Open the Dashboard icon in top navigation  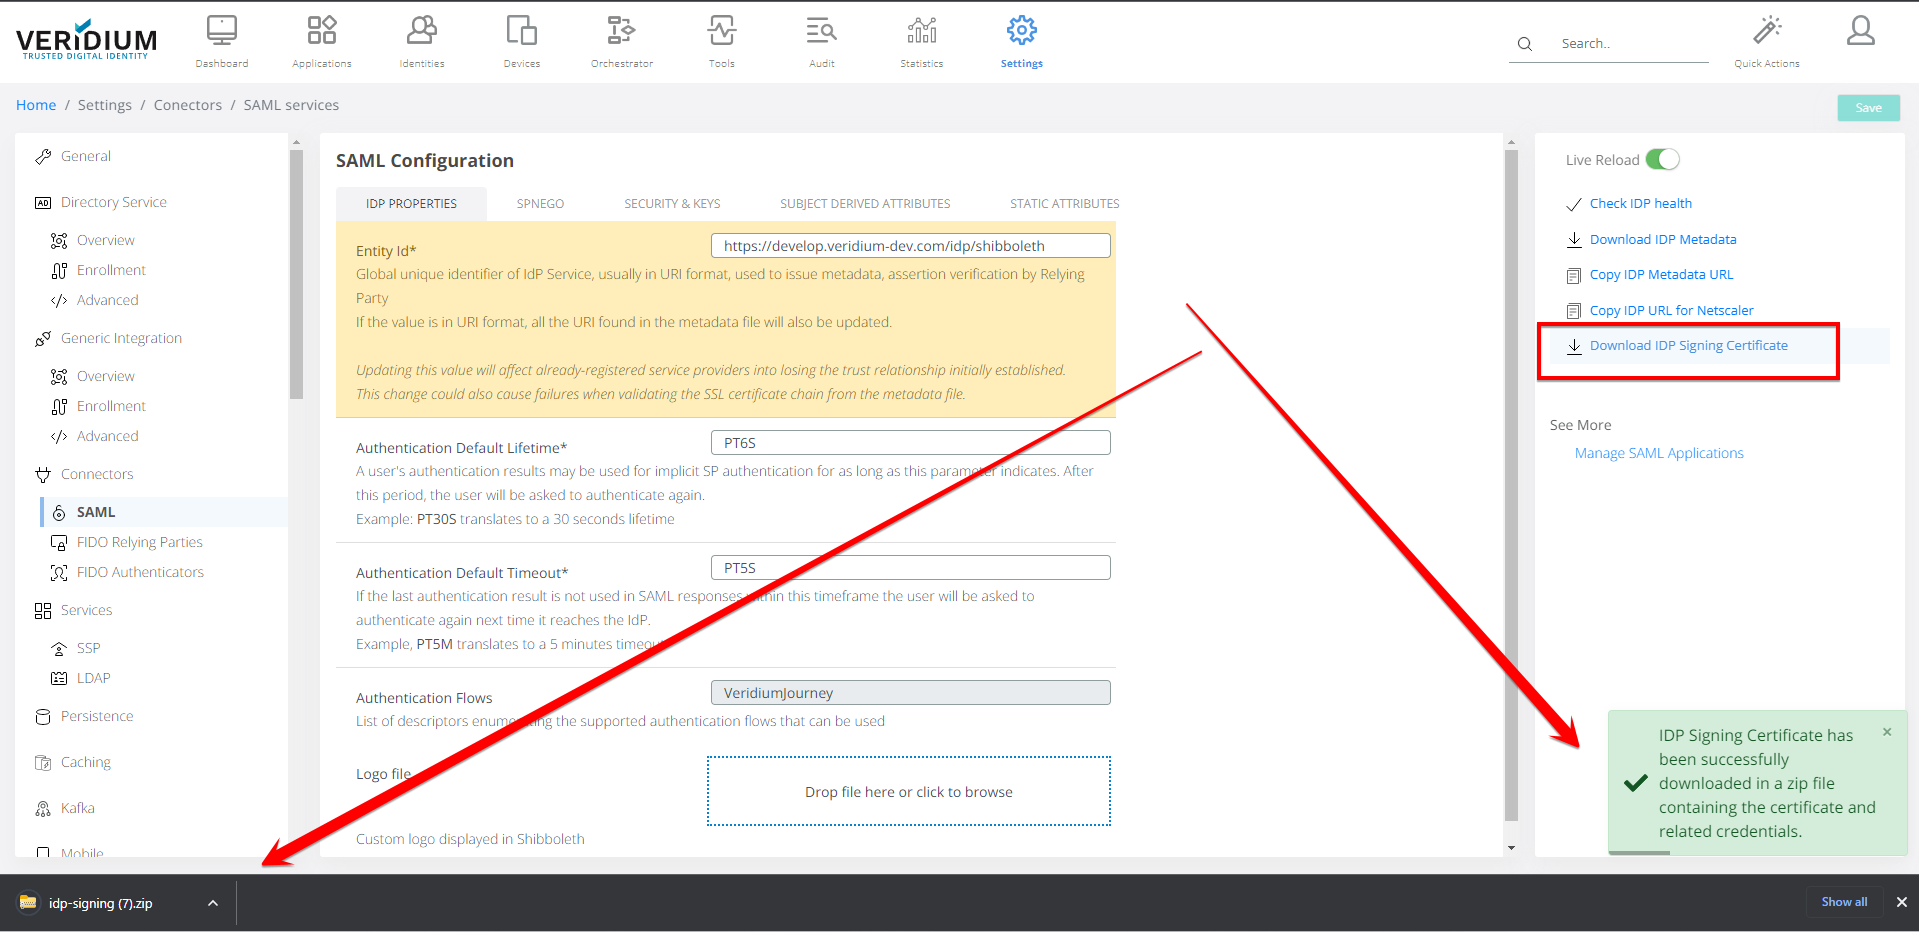221,32
